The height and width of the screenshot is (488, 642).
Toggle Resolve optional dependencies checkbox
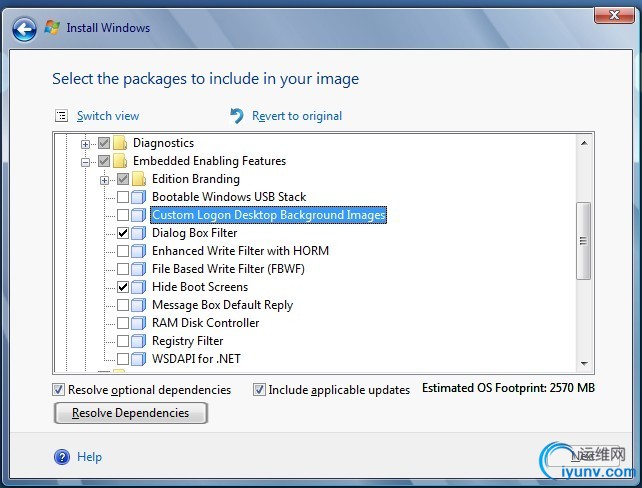[x=59, y=389]
